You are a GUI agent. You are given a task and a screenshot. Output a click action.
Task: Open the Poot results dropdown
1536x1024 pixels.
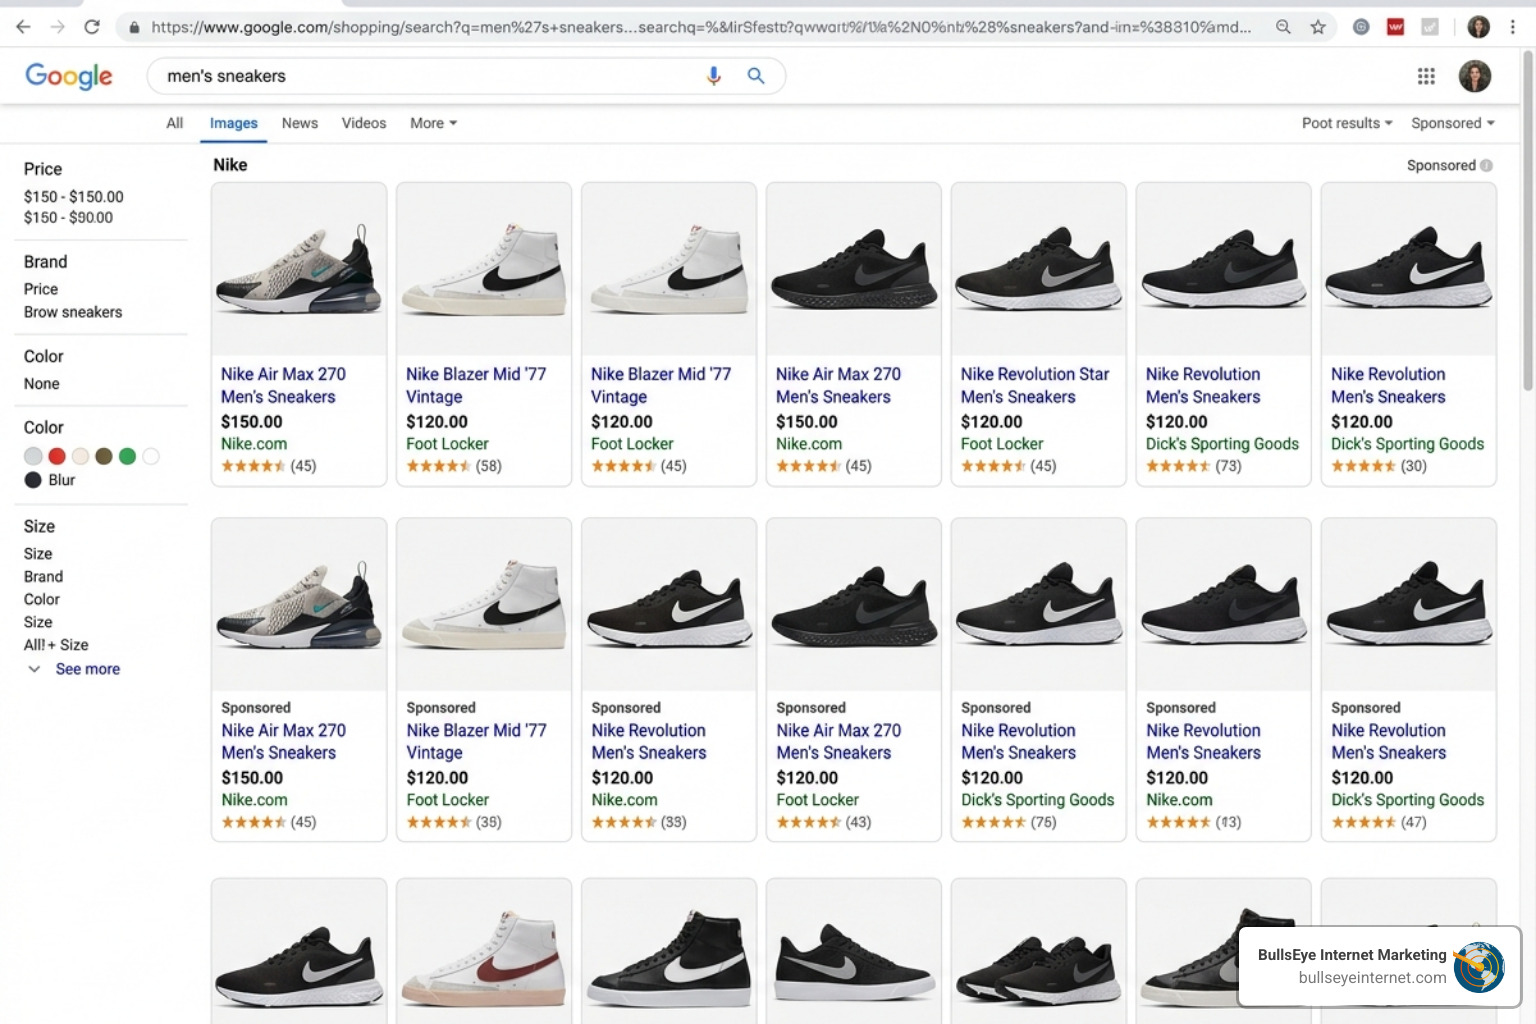1347,123
